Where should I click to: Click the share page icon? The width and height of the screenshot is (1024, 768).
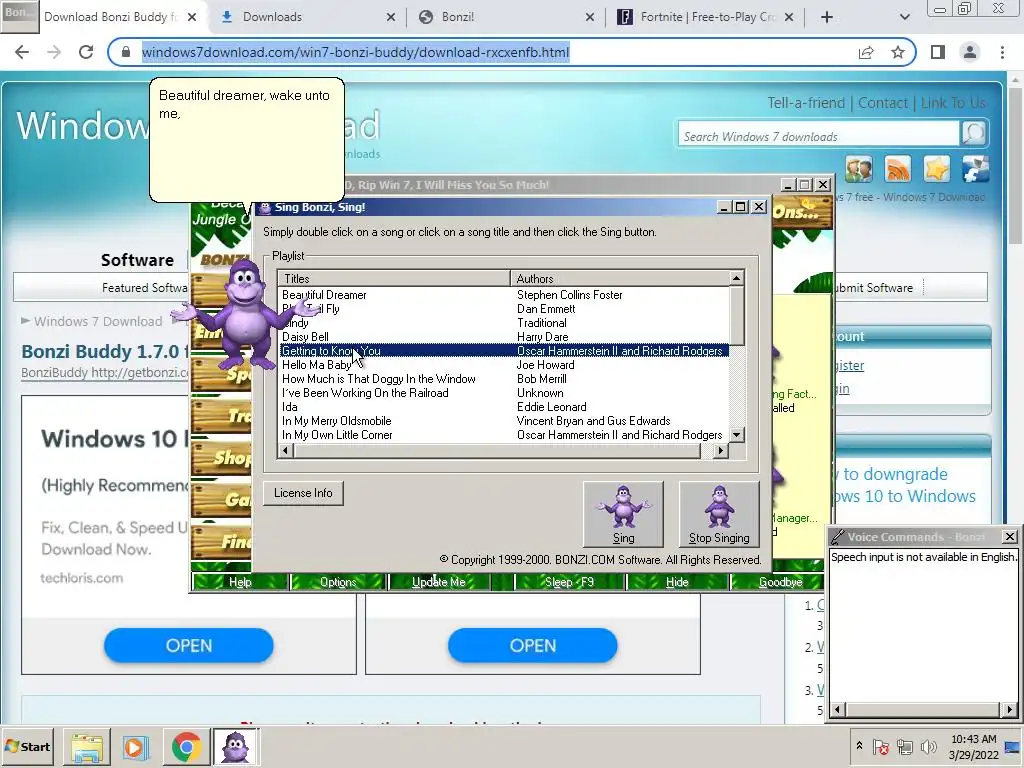click(866, 52)
